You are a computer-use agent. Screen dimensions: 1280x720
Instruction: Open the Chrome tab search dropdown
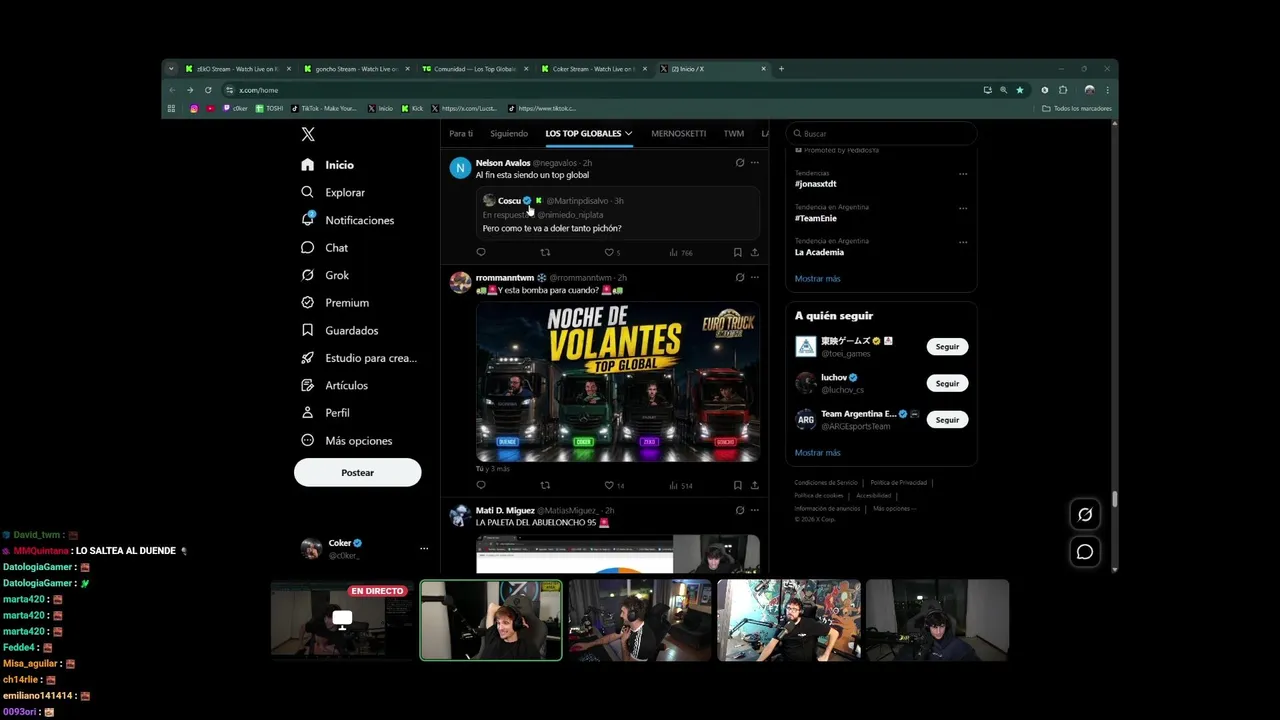[171, 69]
